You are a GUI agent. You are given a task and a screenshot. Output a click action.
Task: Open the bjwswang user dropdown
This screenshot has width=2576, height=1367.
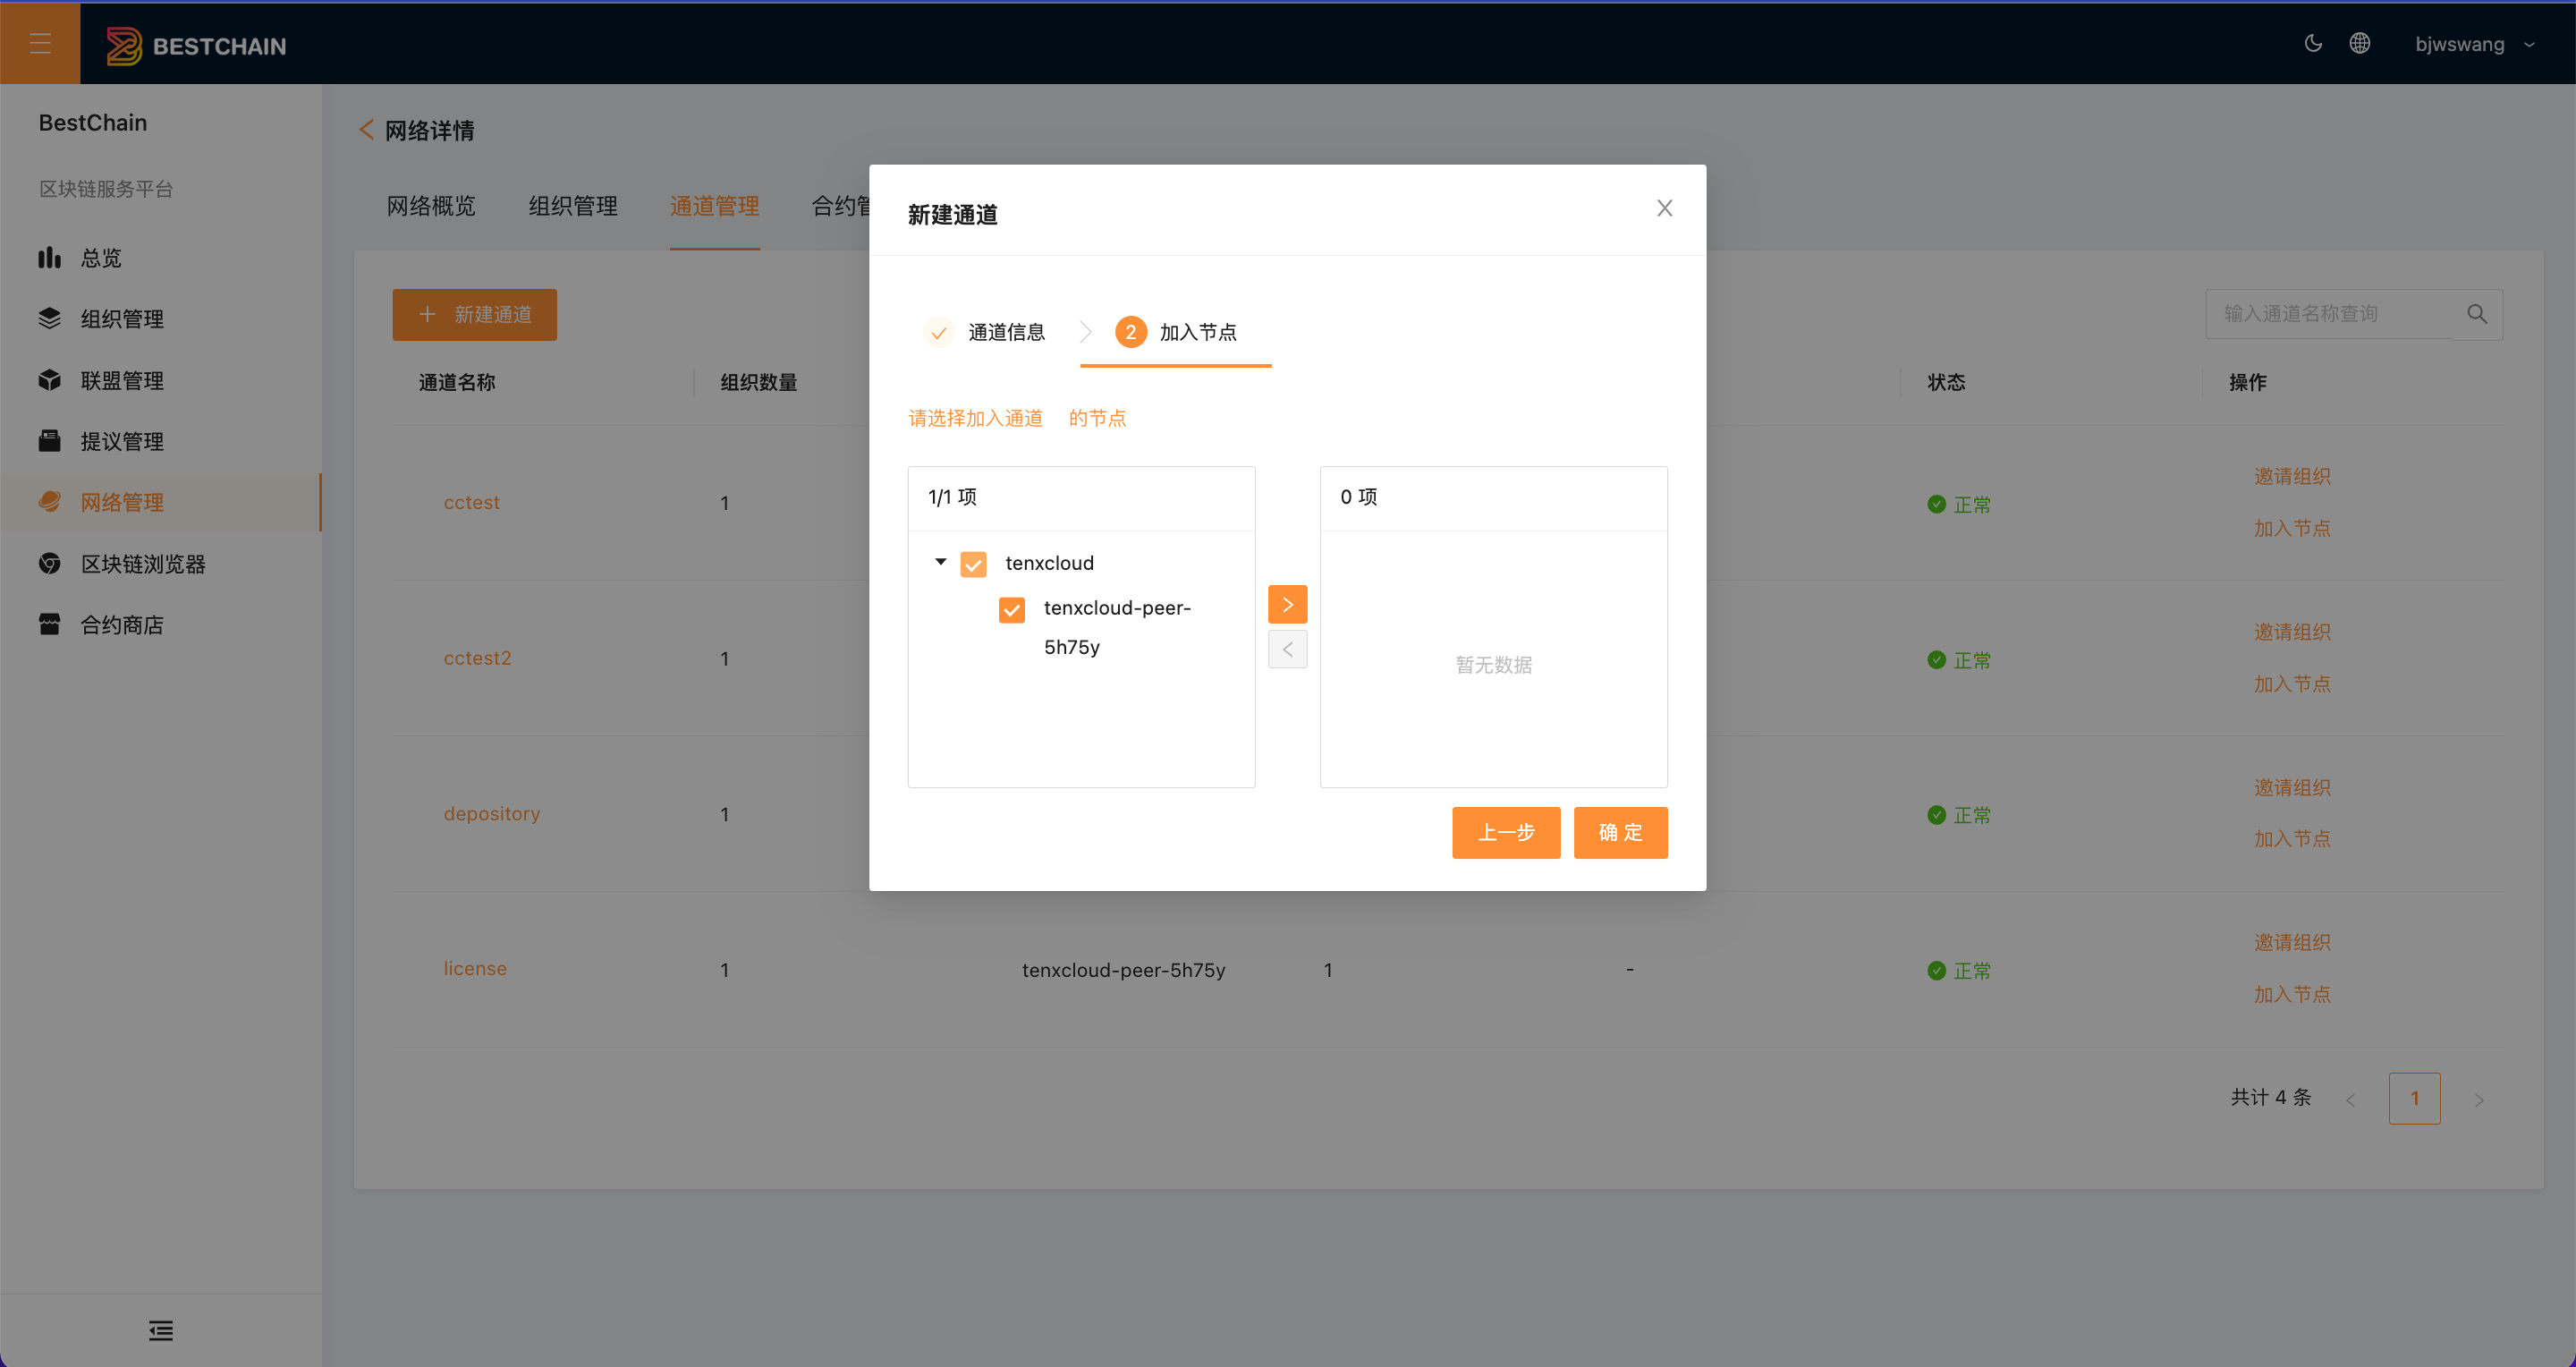point(2474,44)
